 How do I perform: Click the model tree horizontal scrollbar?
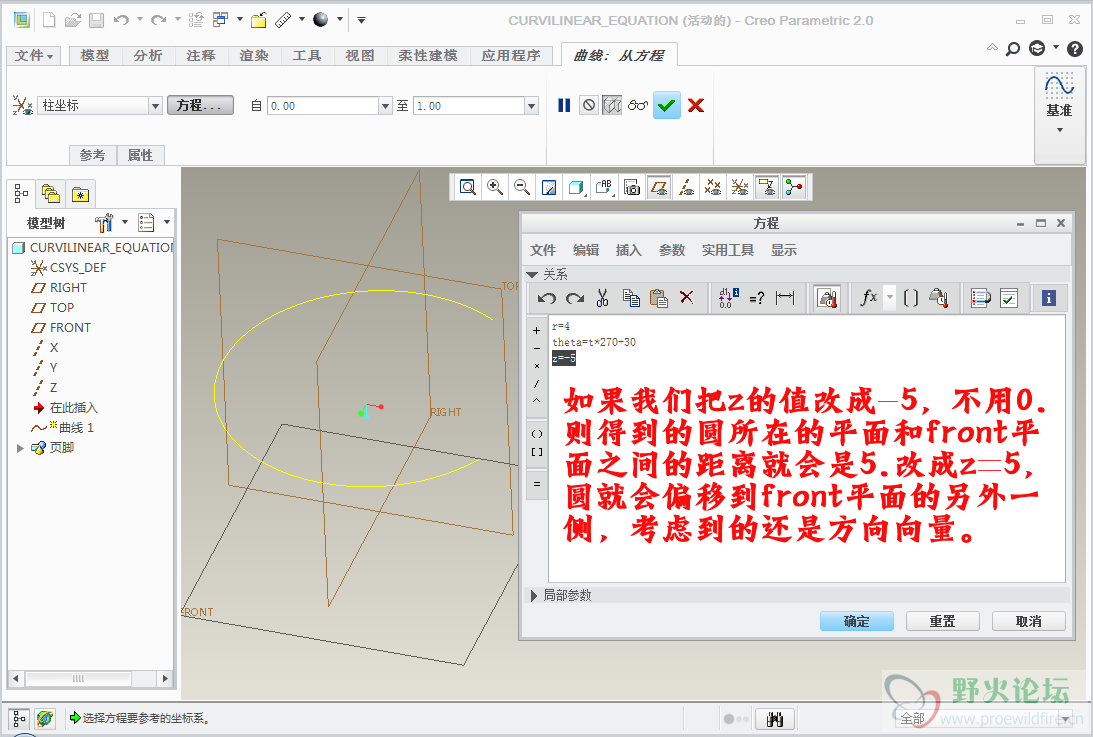tap(78, 678)
